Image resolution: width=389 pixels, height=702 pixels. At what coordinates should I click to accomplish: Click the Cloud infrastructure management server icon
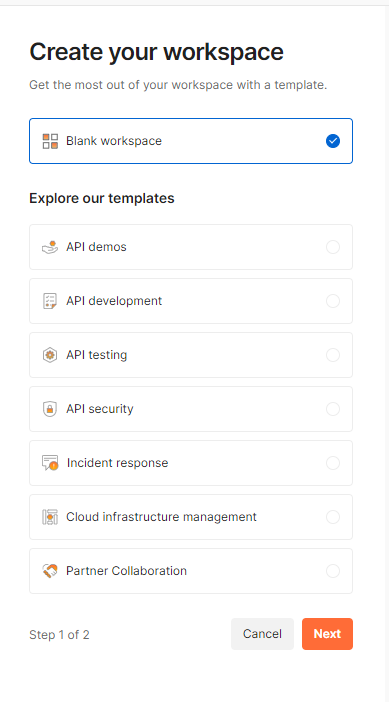pyautogui.click(x=50, y=517)
